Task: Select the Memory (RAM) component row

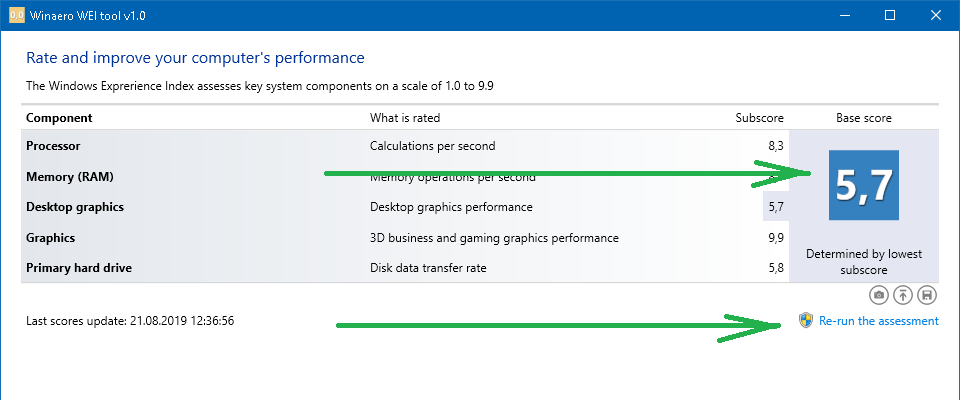Action: 405,177
